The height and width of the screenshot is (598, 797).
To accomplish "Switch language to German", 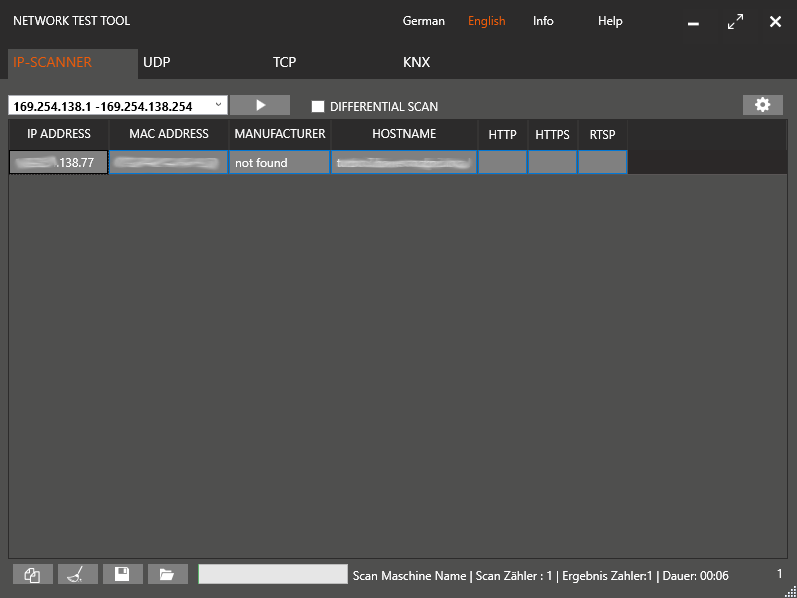I will (x=423, y=21).
